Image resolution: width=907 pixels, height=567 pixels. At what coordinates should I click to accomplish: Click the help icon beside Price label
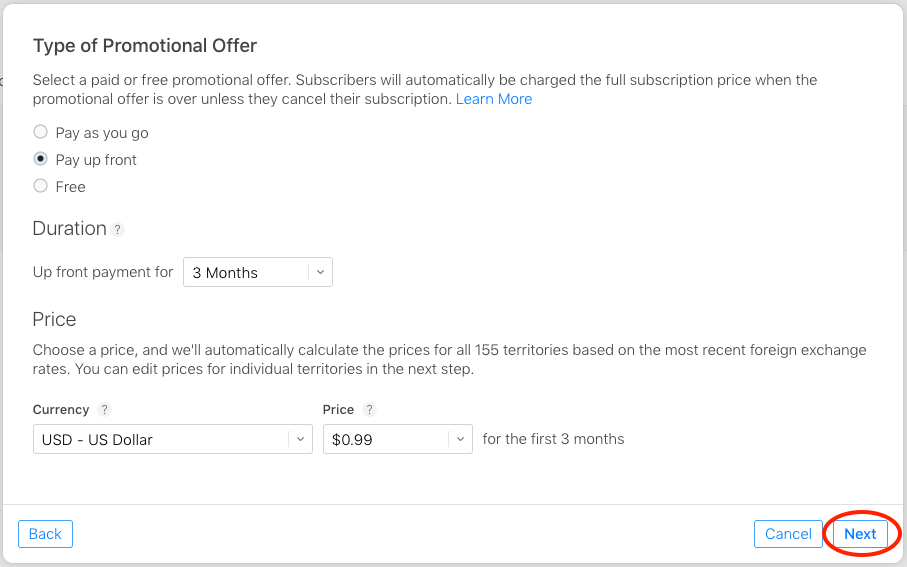coord(369,410)
